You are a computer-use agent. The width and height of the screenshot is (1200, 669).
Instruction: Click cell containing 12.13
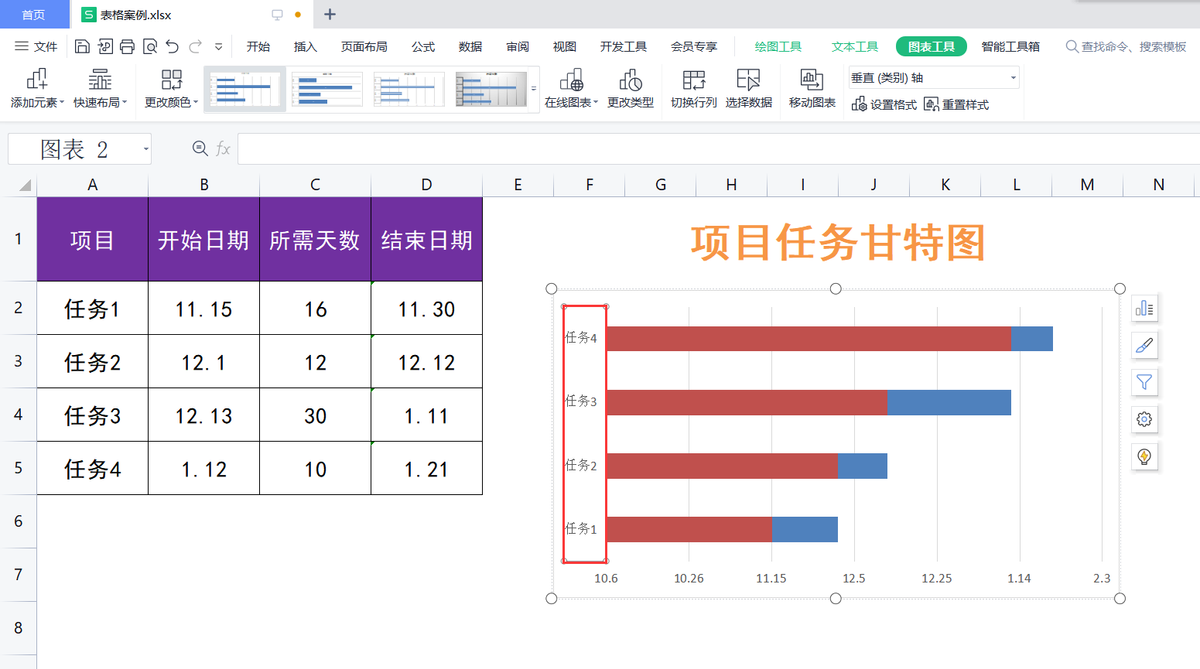[x=204, y=415]
